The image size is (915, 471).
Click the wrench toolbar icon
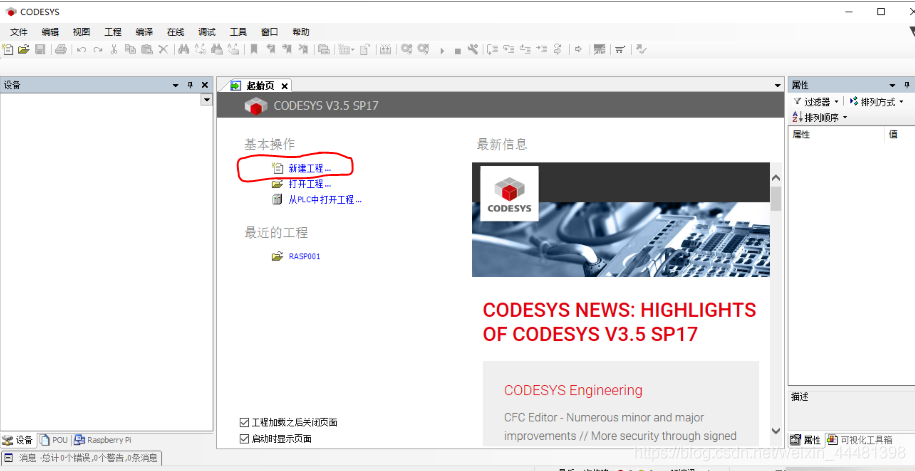click(x=473, y=50)
